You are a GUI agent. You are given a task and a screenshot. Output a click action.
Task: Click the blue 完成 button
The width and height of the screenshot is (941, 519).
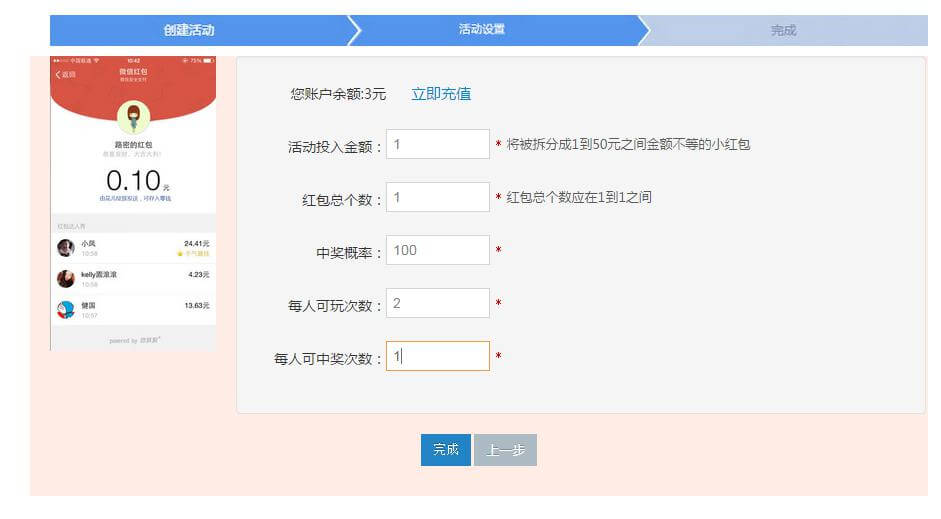click(445, 449)
